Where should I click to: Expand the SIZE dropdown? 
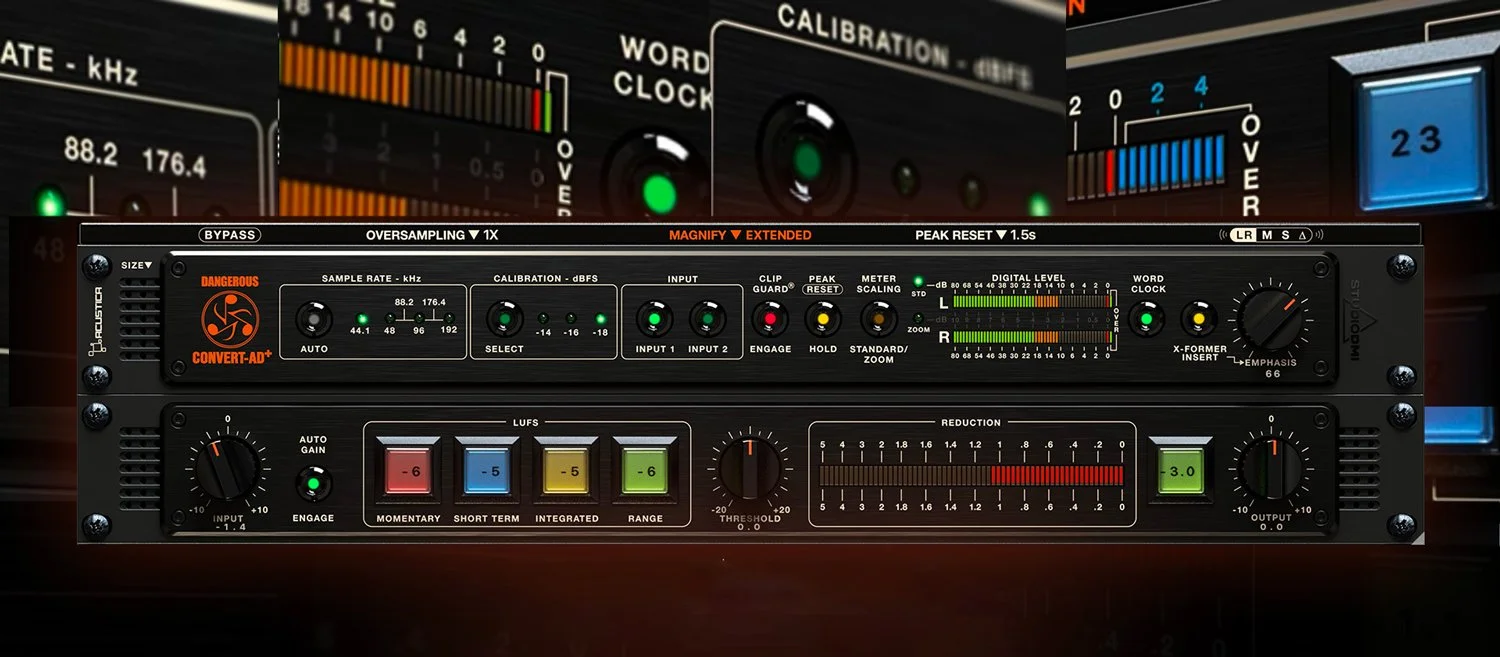[137, 265]
